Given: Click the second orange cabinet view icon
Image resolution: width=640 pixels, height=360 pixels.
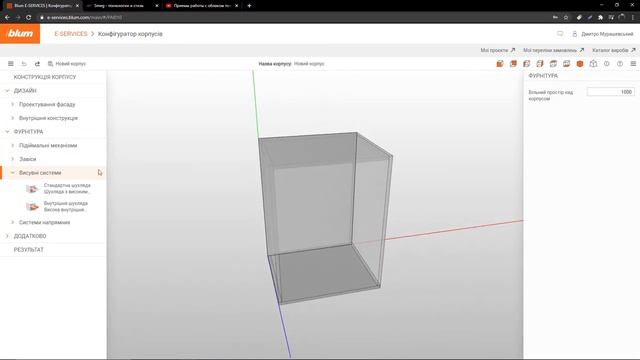Looking at the screenshot, I should pos(513,64).
